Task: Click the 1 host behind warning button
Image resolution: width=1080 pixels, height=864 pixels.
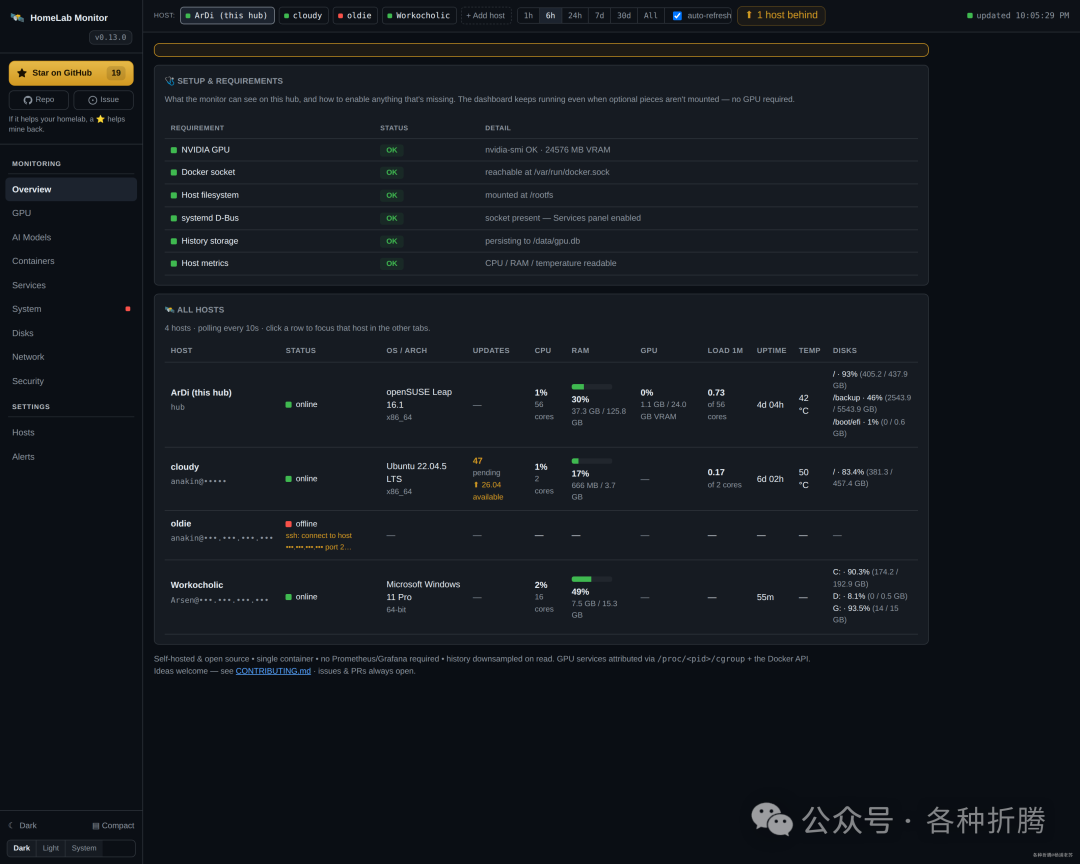Action: (781, 15)
